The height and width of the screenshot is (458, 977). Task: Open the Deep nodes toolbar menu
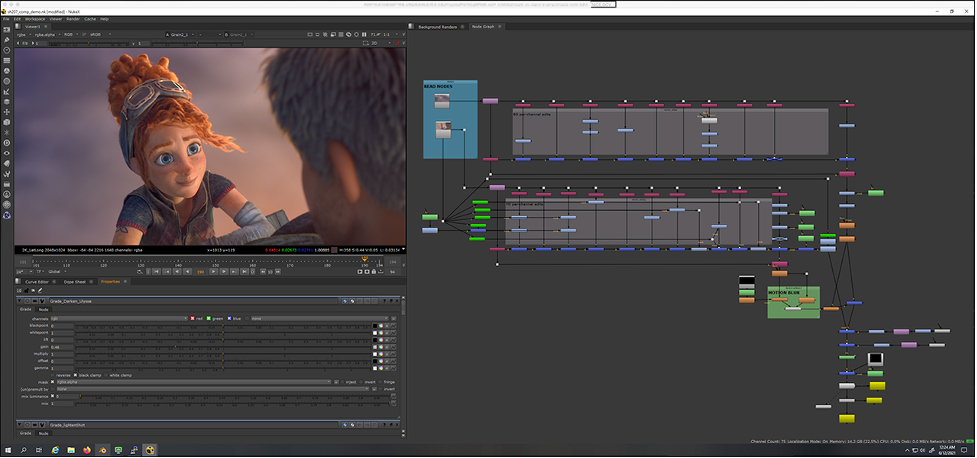[7, 143]
